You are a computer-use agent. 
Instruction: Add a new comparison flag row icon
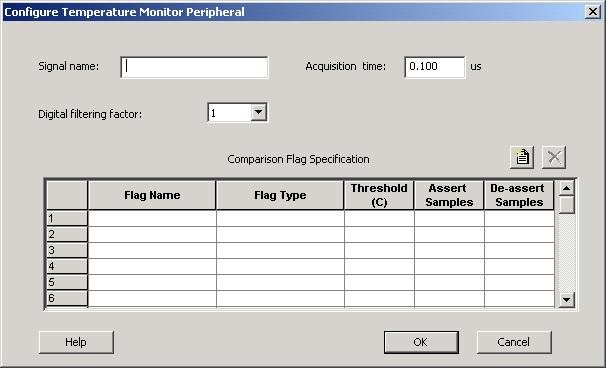(x=522, y=157)
